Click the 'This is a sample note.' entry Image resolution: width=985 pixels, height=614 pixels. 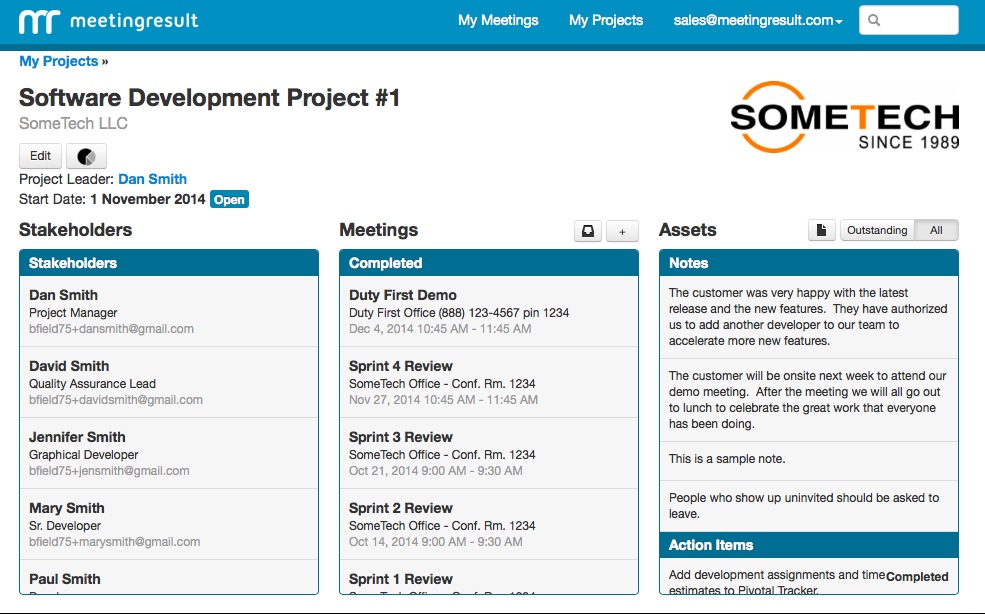808,461
